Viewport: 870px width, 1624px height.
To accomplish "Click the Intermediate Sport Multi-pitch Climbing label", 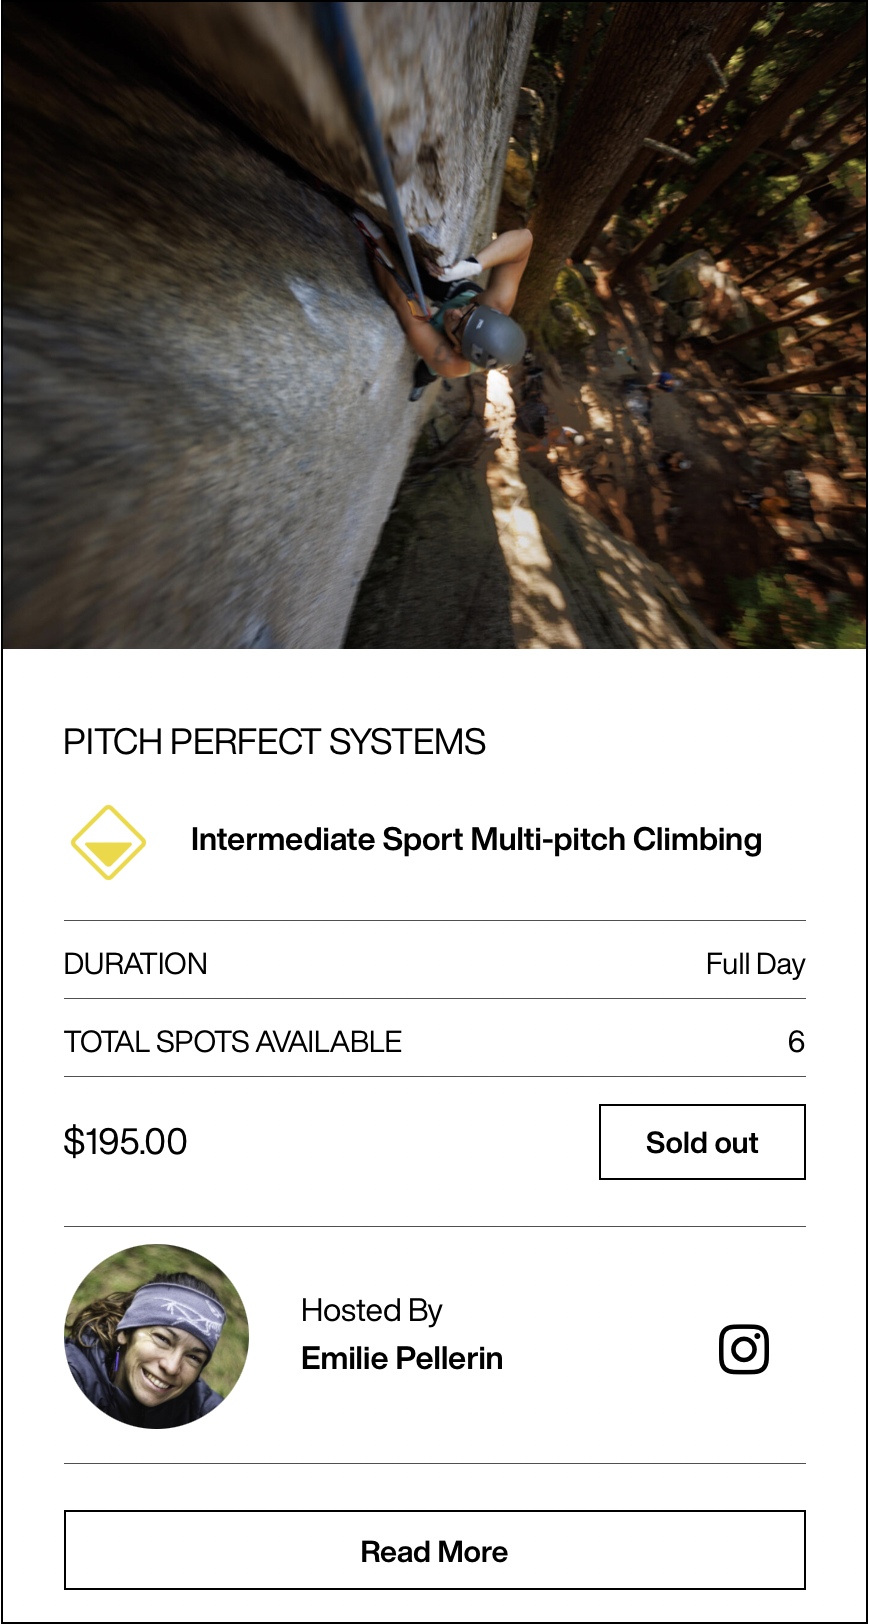I will 476,839.
